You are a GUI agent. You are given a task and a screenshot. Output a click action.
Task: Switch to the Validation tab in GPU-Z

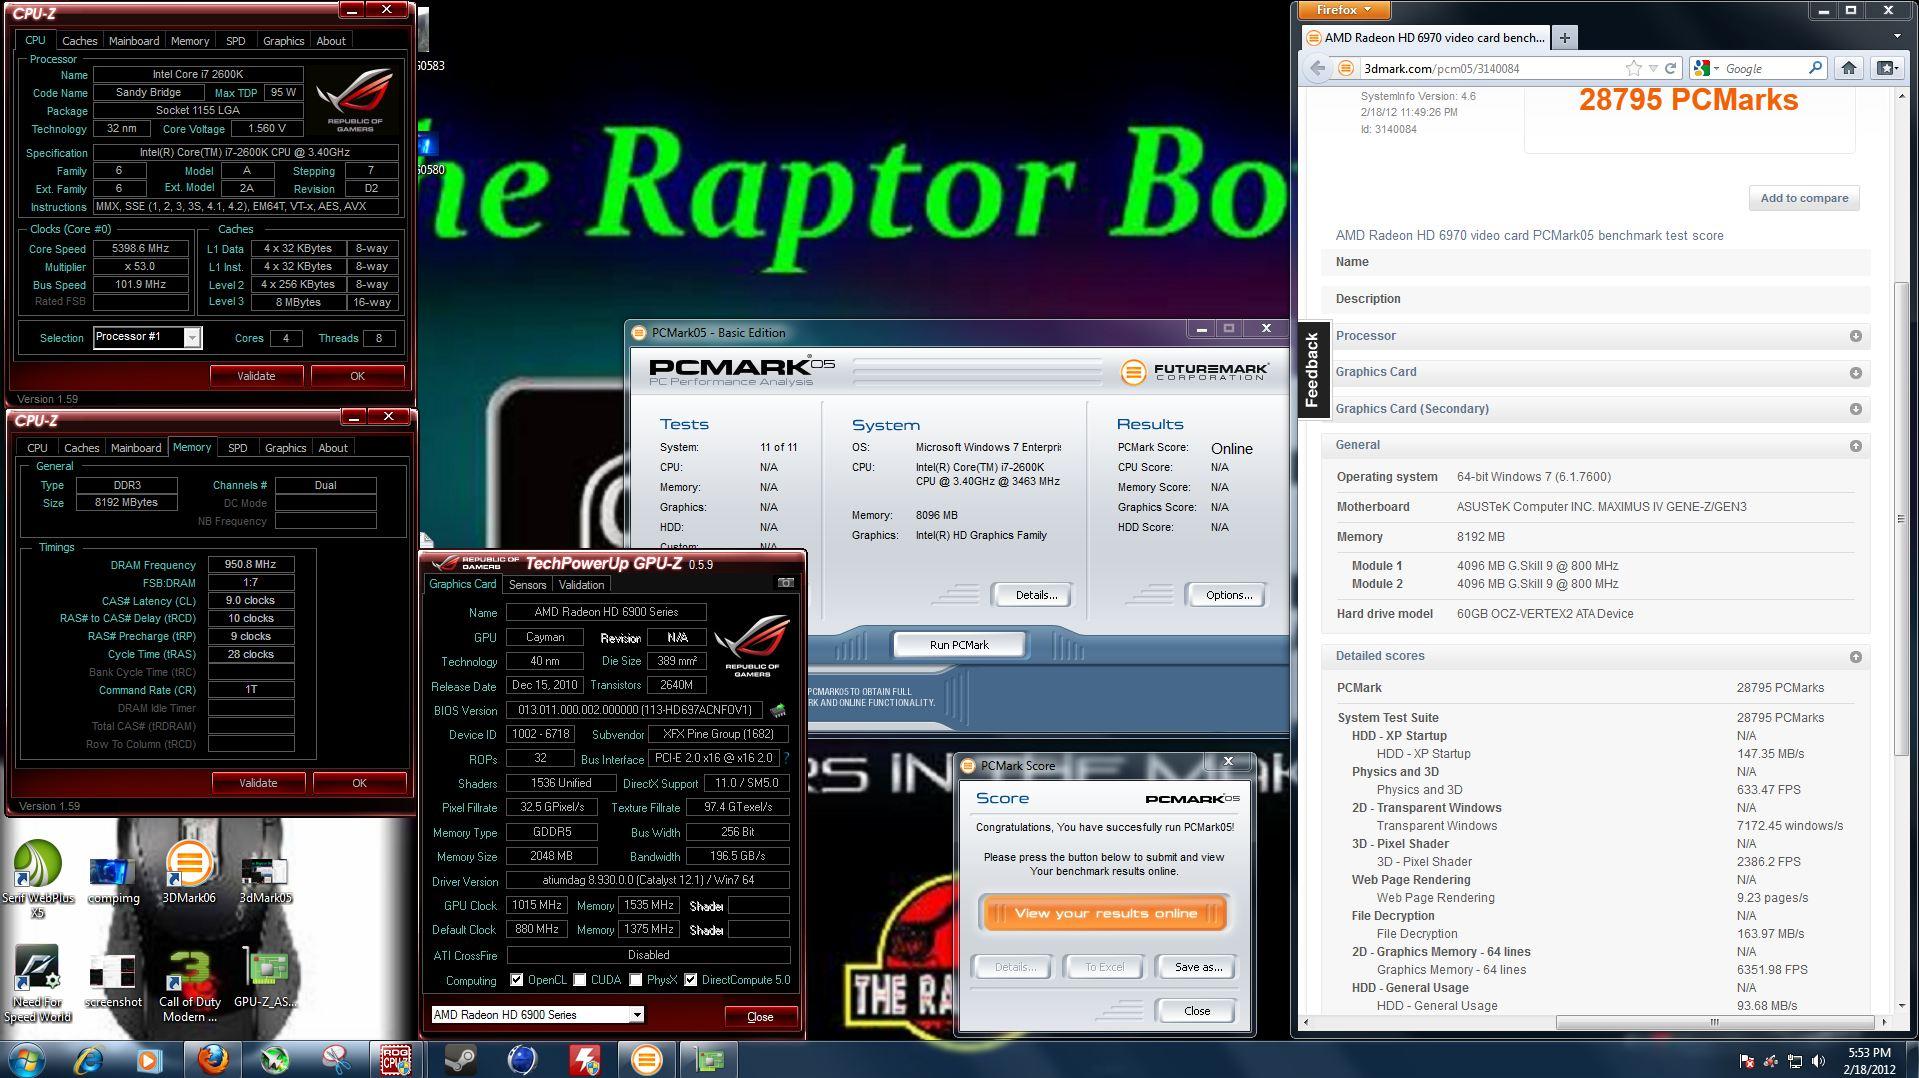pyautogui.click(x=581, y=585)
